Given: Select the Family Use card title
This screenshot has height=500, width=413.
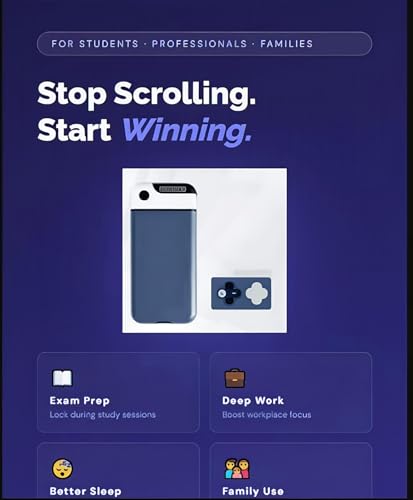Looking at the screenshot, I should 253,491.
